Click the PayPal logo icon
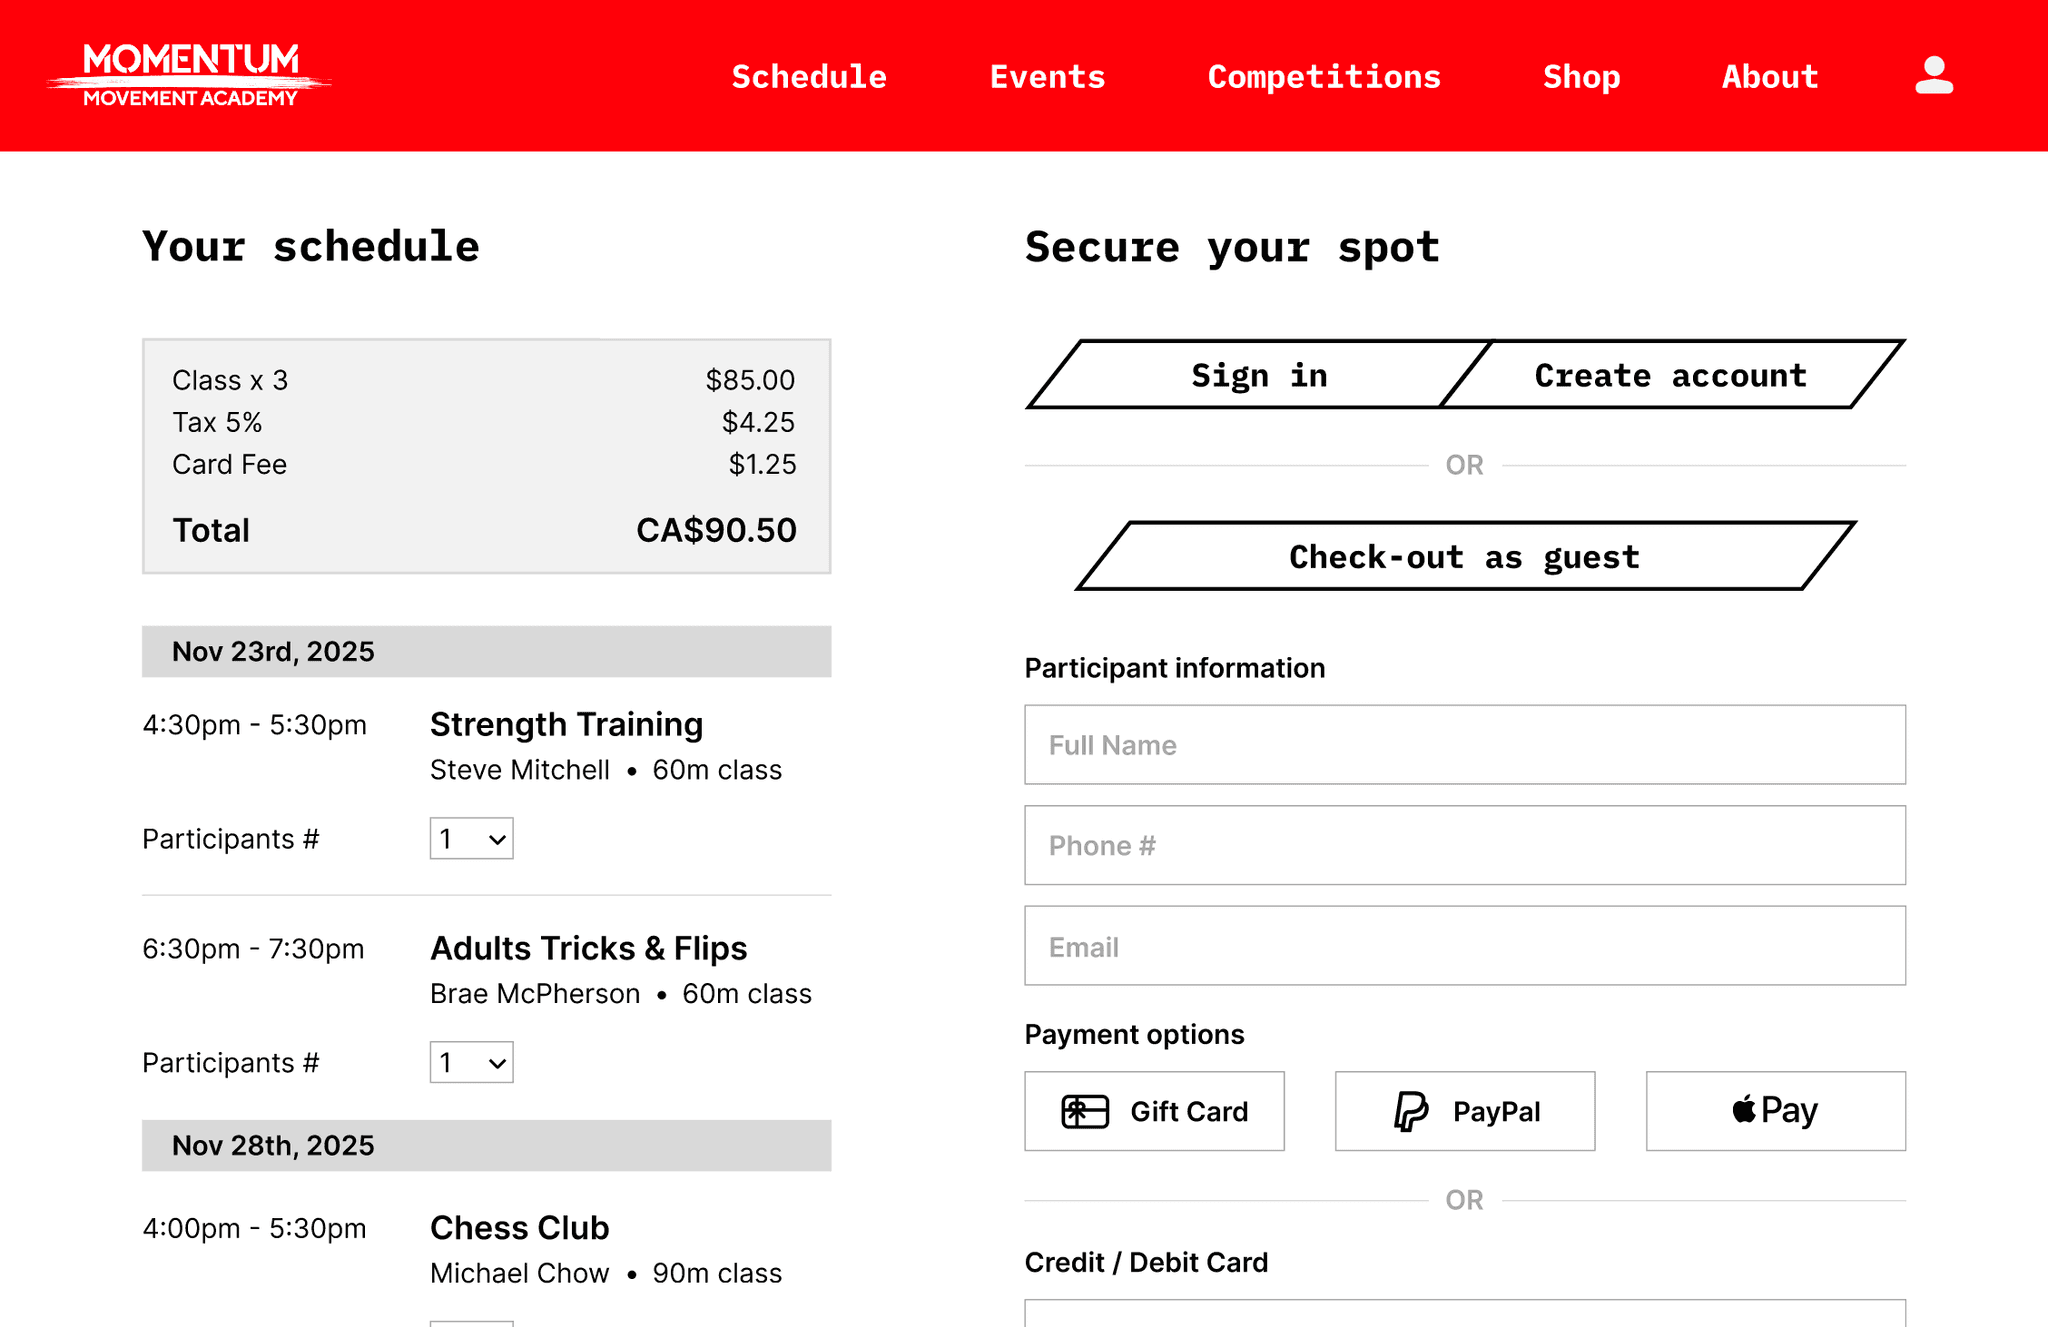Viewport: 2048px width, 1327px height. tap(1410, 1111)
